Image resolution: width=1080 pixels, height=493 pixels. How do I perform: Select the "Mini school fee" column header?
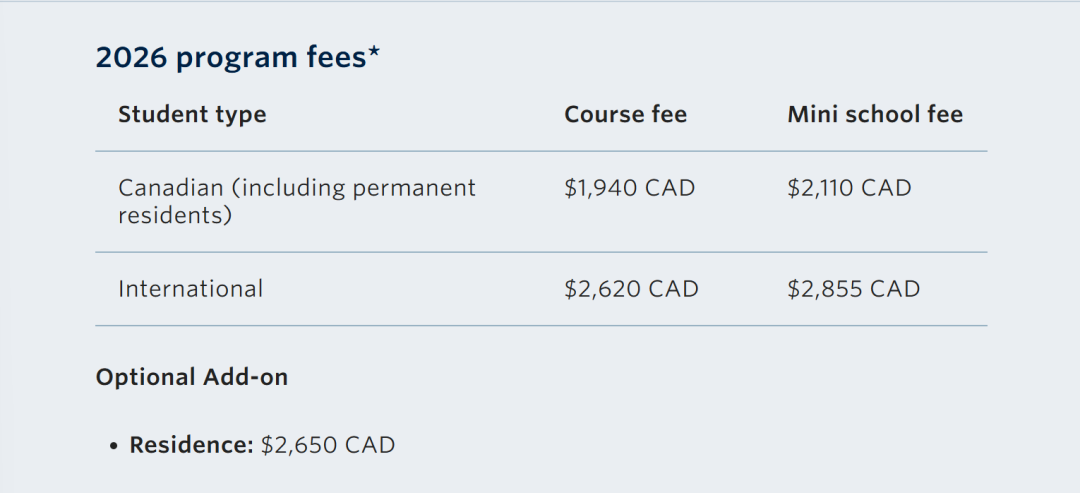tap(874, 115)
